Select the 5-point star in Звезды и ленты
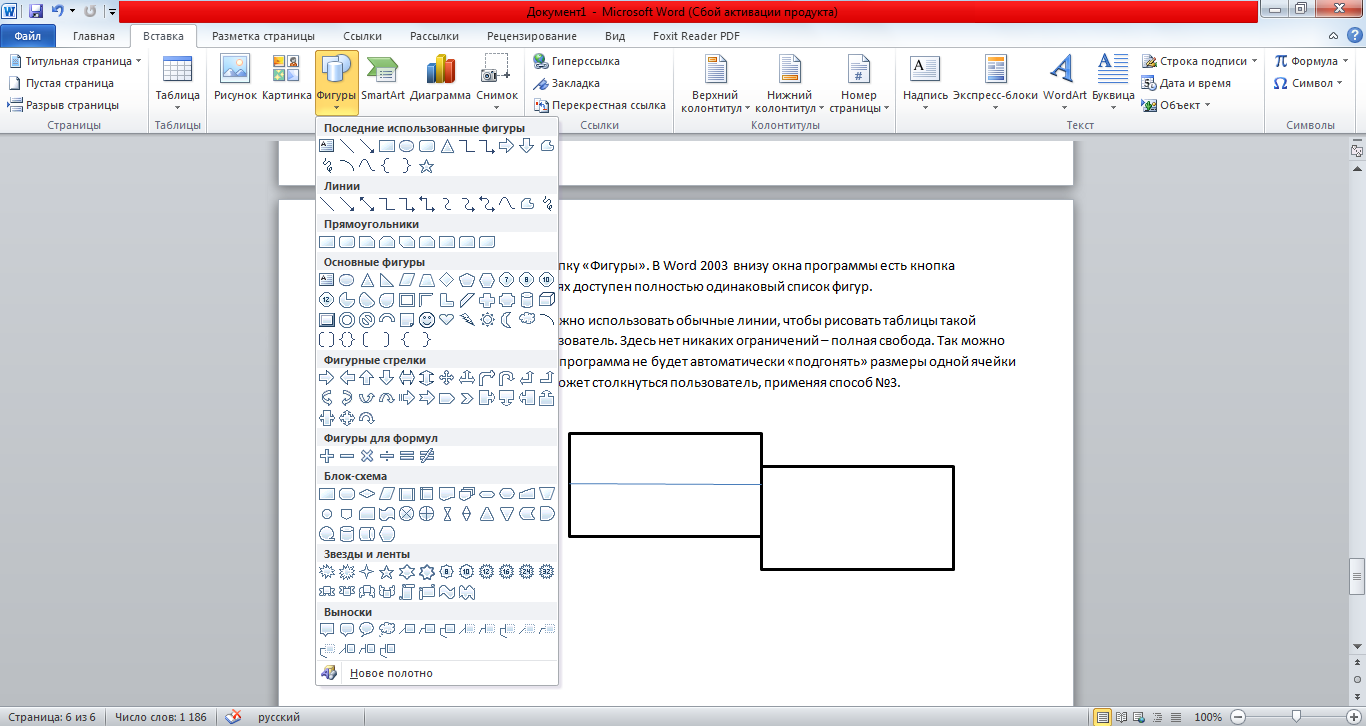 386,572
